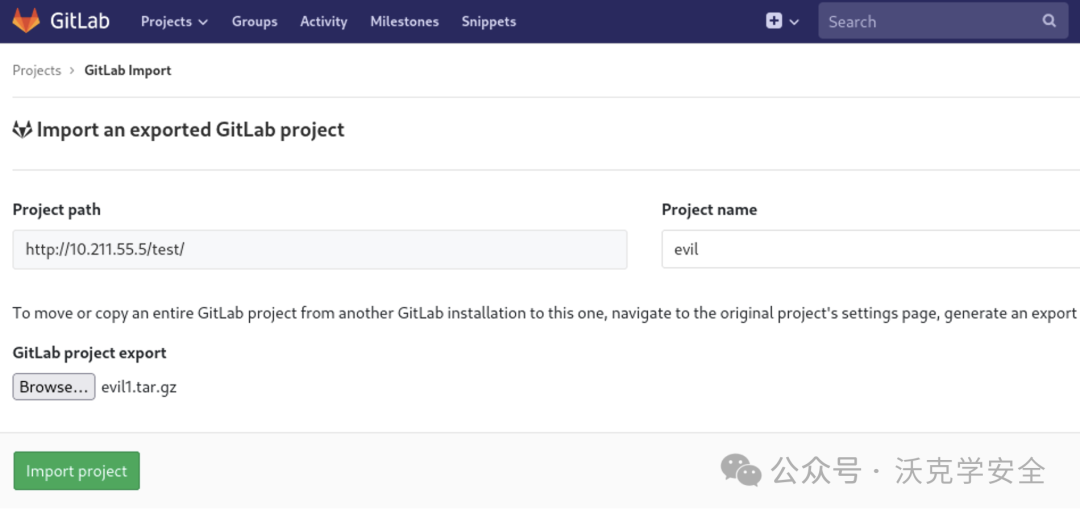Screen dimensions: 1080x514
Task: Click the plus icon in navbar
Action: [x=774, y=21]
